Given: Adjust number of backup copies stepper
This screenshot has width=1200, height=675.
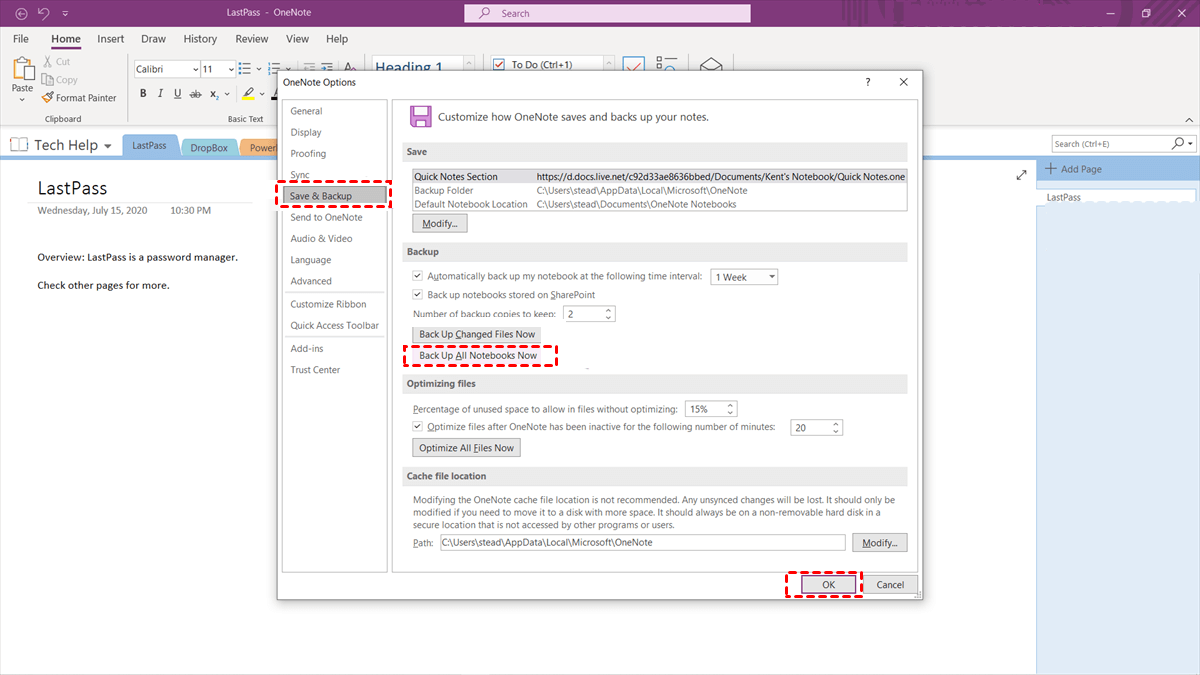Looking at the screenshot, I should (609, 314).
